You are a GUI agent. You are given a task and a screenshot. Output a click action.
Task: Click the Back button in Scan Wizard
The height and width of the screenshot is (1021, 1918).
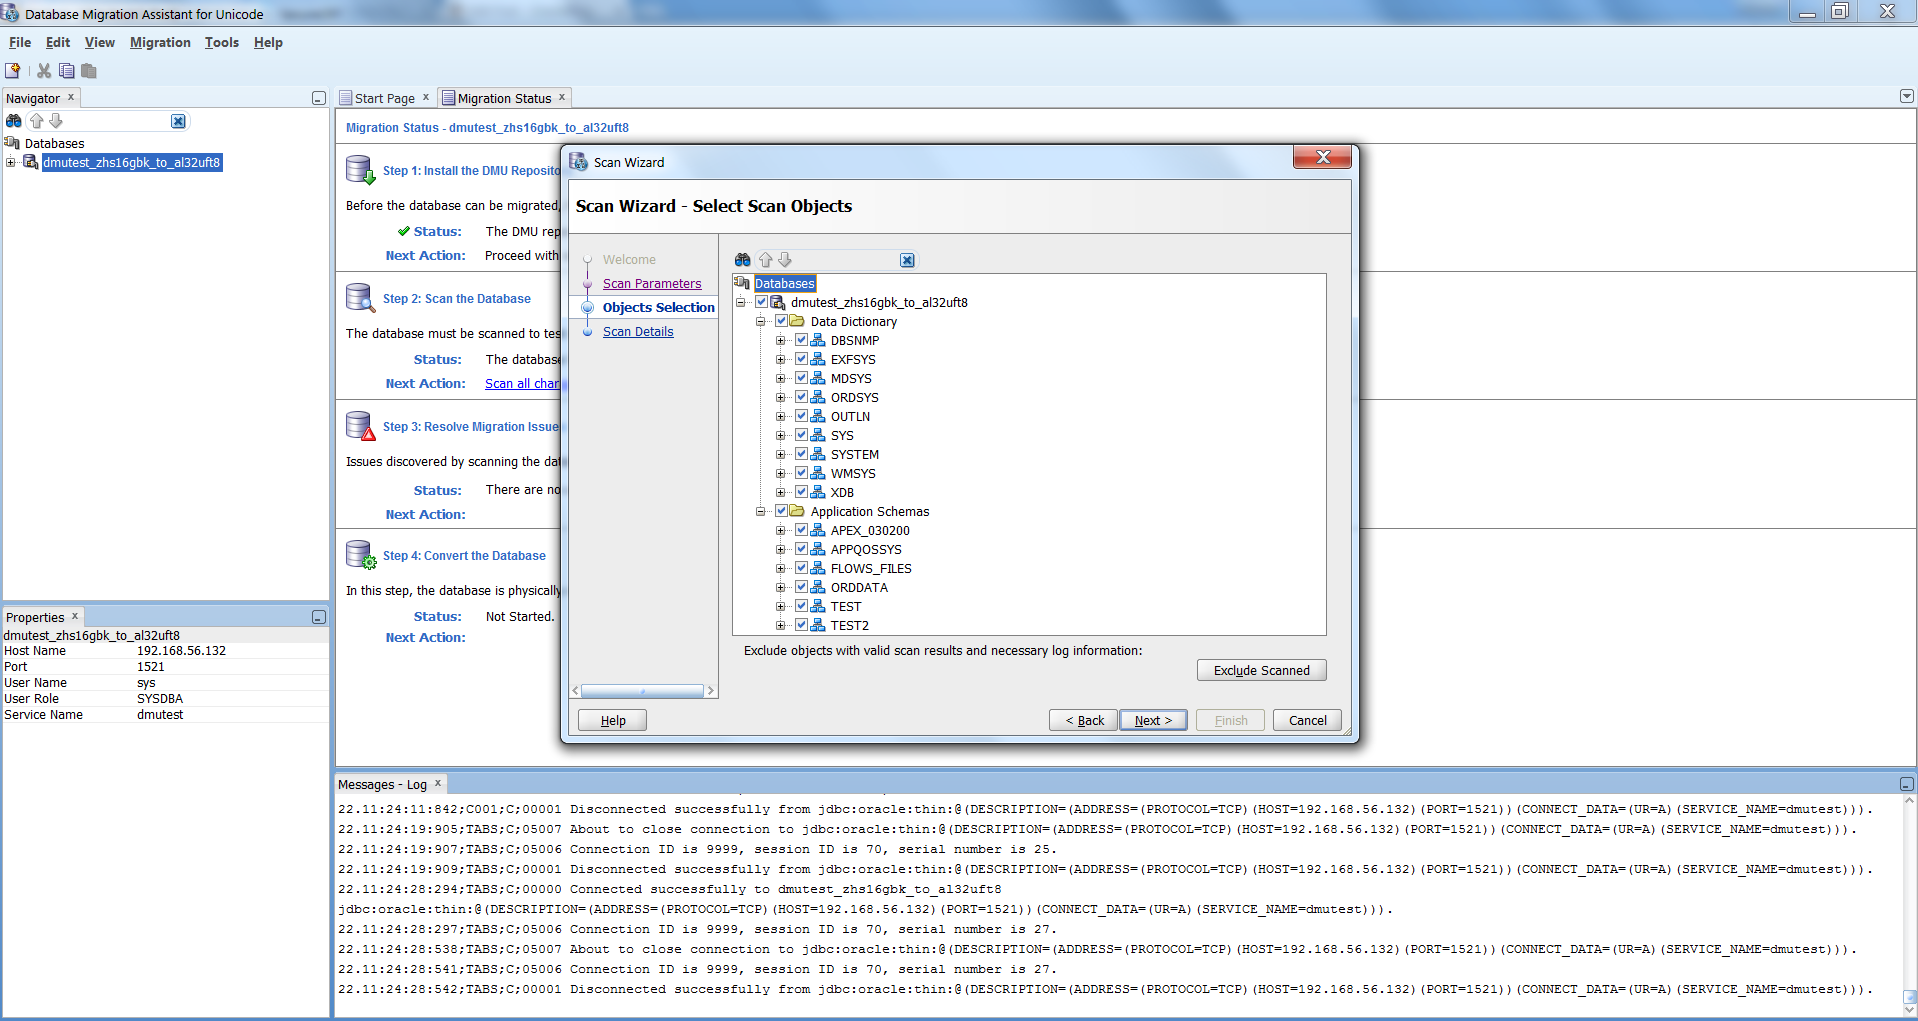click(x=1084, y=720)
